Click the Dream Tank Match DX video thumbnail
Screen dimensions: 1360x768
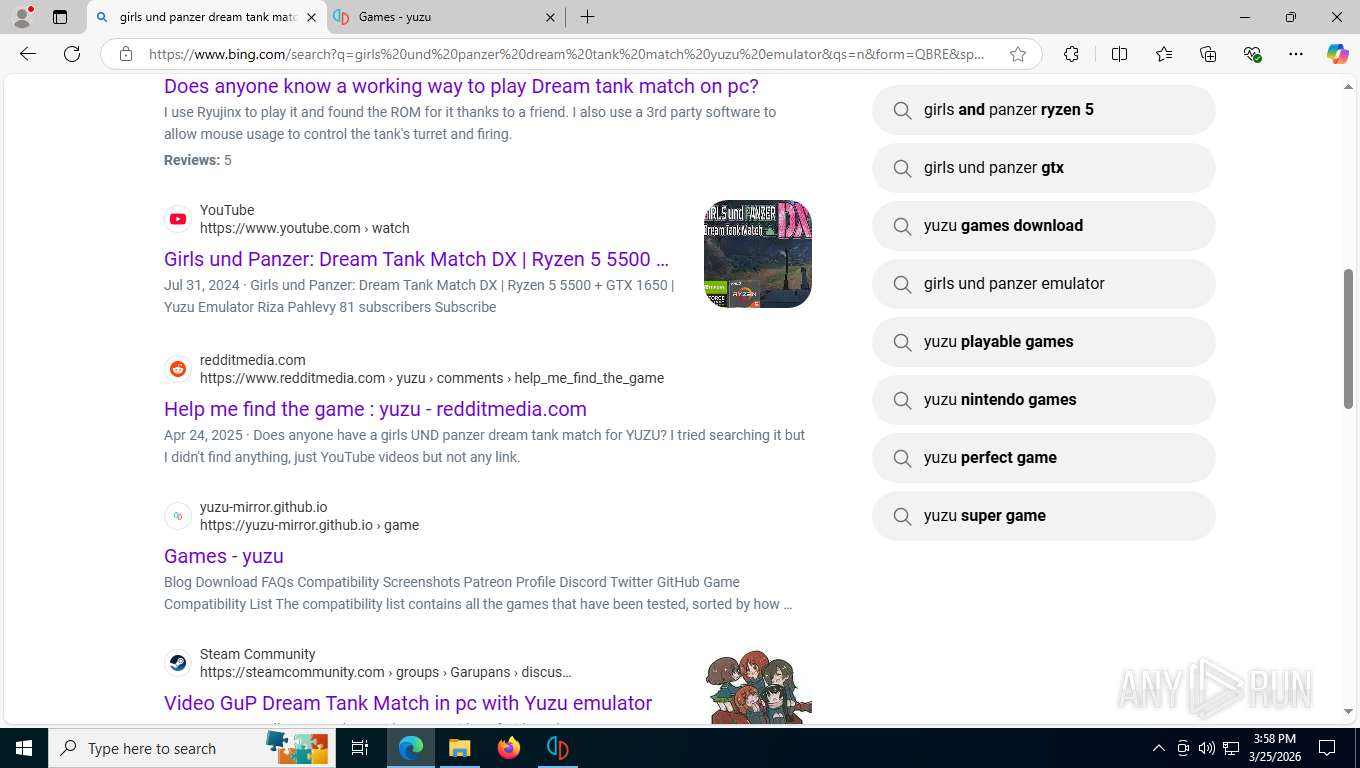(x=757, y=254)
